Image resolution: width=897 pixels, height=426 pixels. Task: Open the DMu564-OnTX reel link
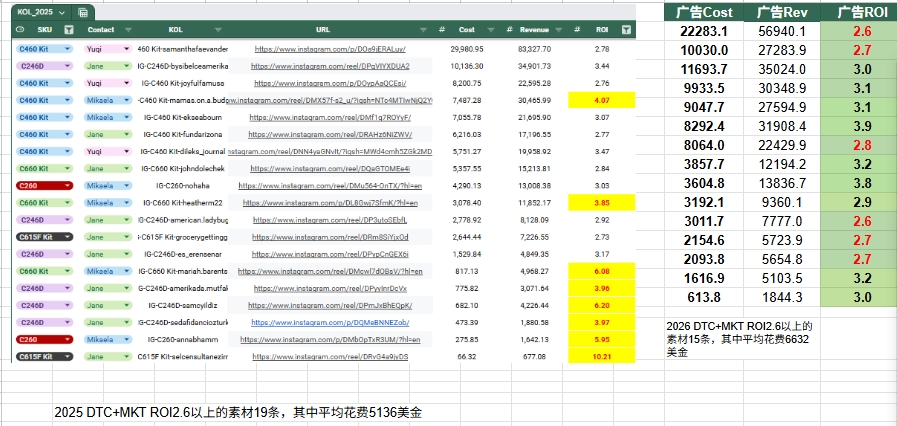coord(330,186)
